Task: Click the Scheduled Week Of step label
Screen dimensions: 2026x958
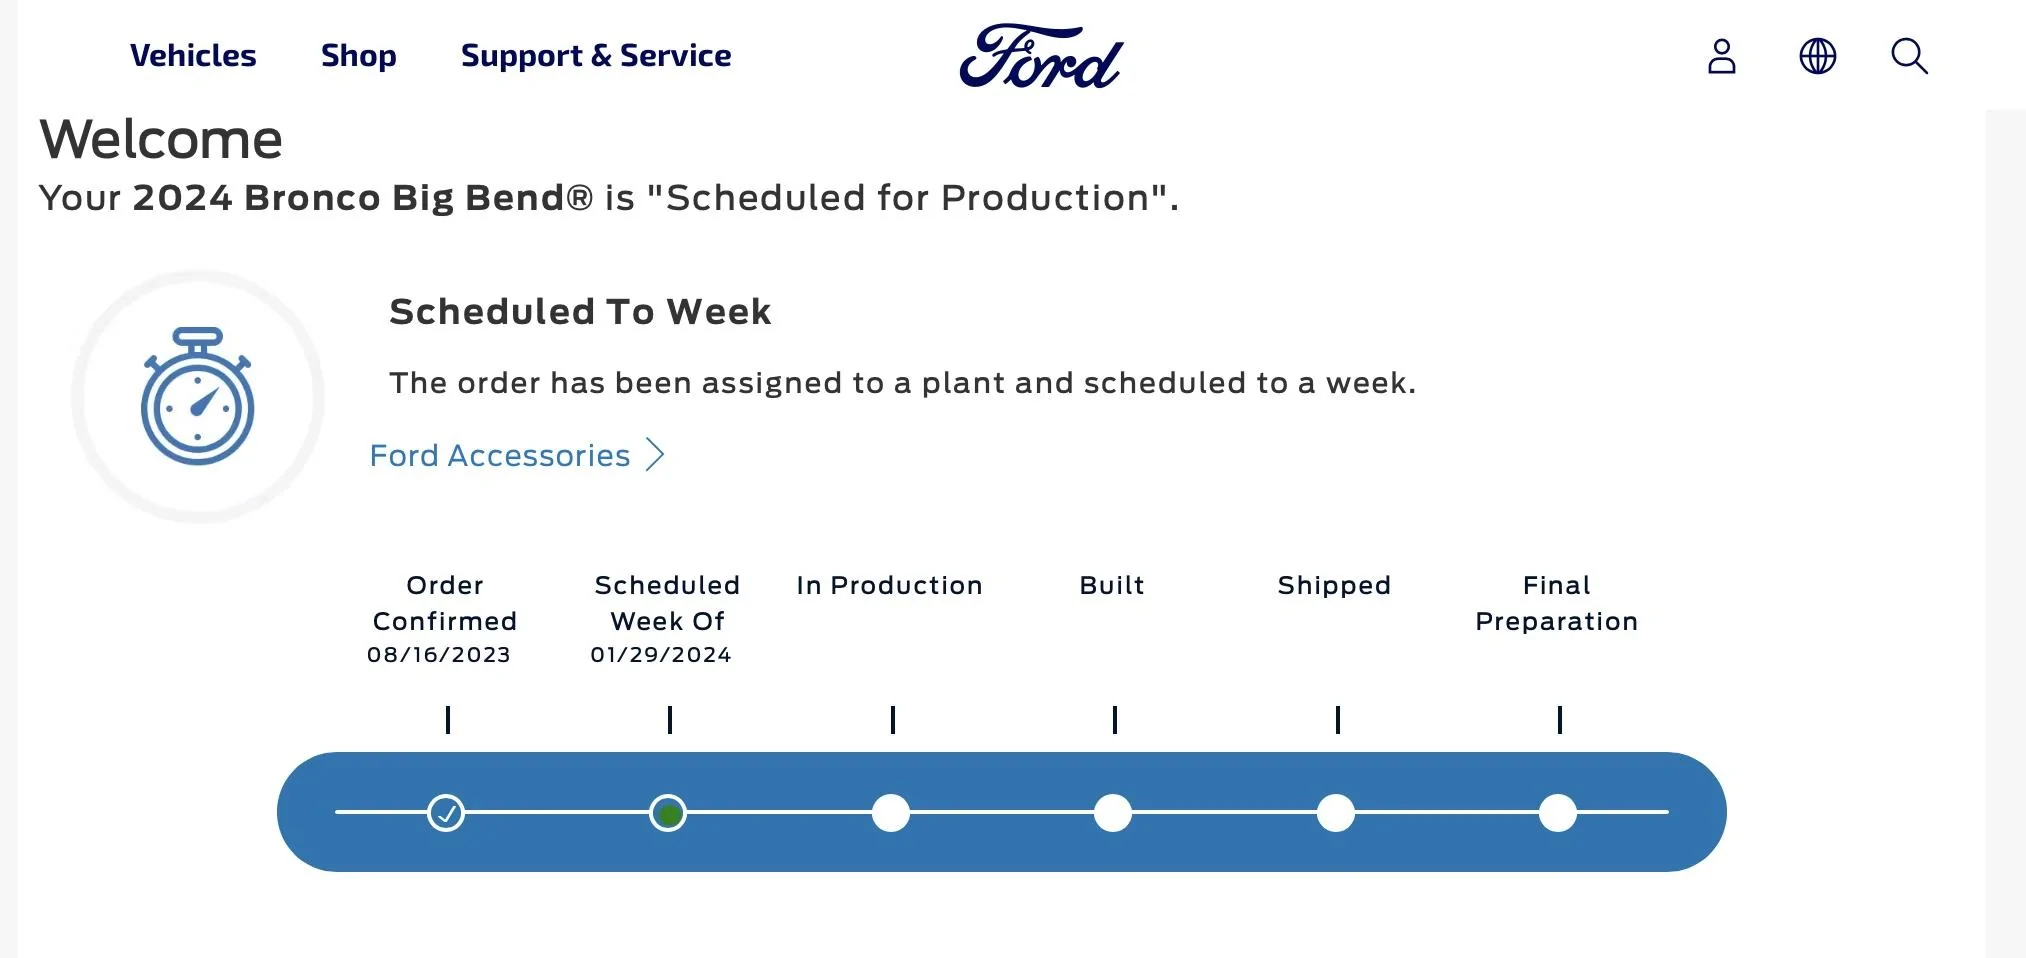Action: click(667, 603)
